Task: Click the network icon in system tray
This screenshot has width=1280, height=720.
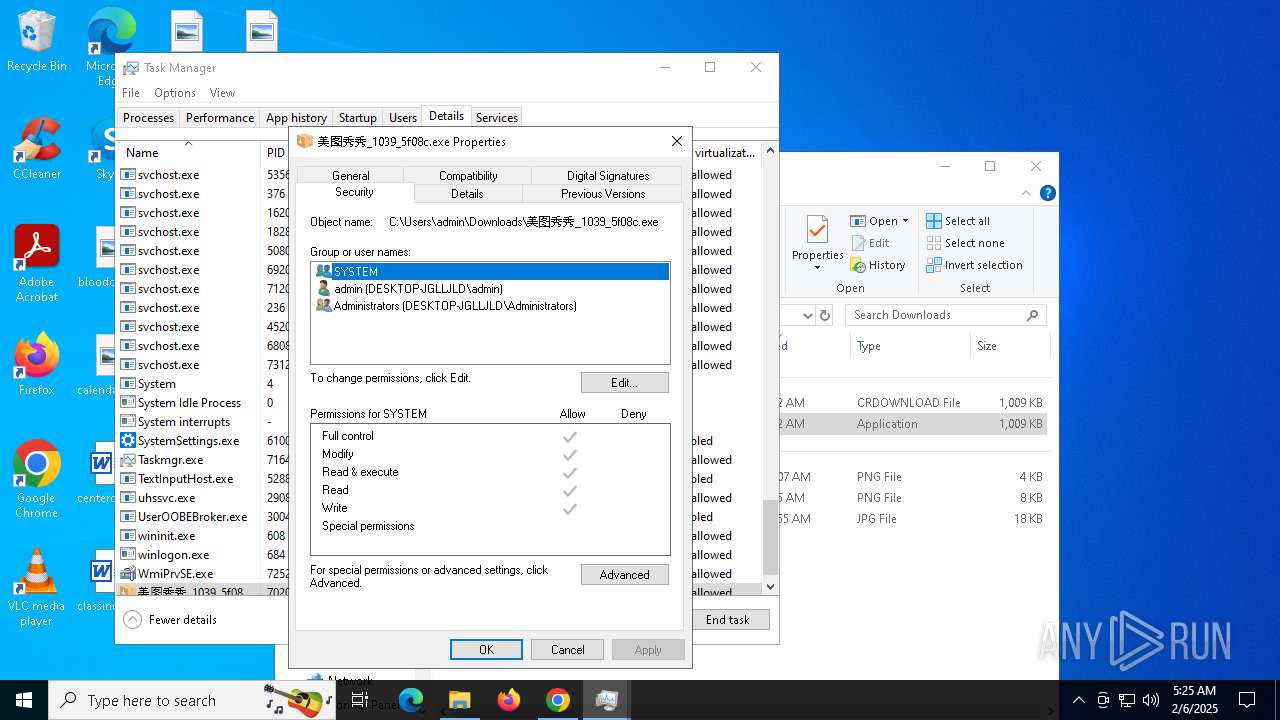Action: coord(1127,700)
